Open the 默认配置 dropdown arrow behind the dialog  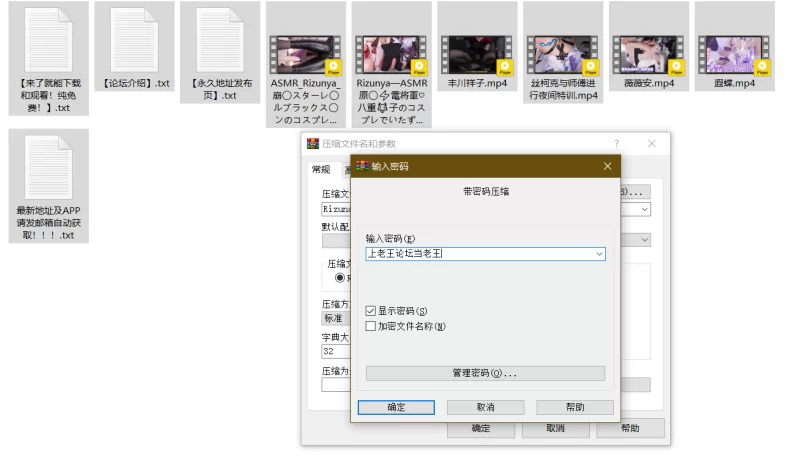(644, 240)
